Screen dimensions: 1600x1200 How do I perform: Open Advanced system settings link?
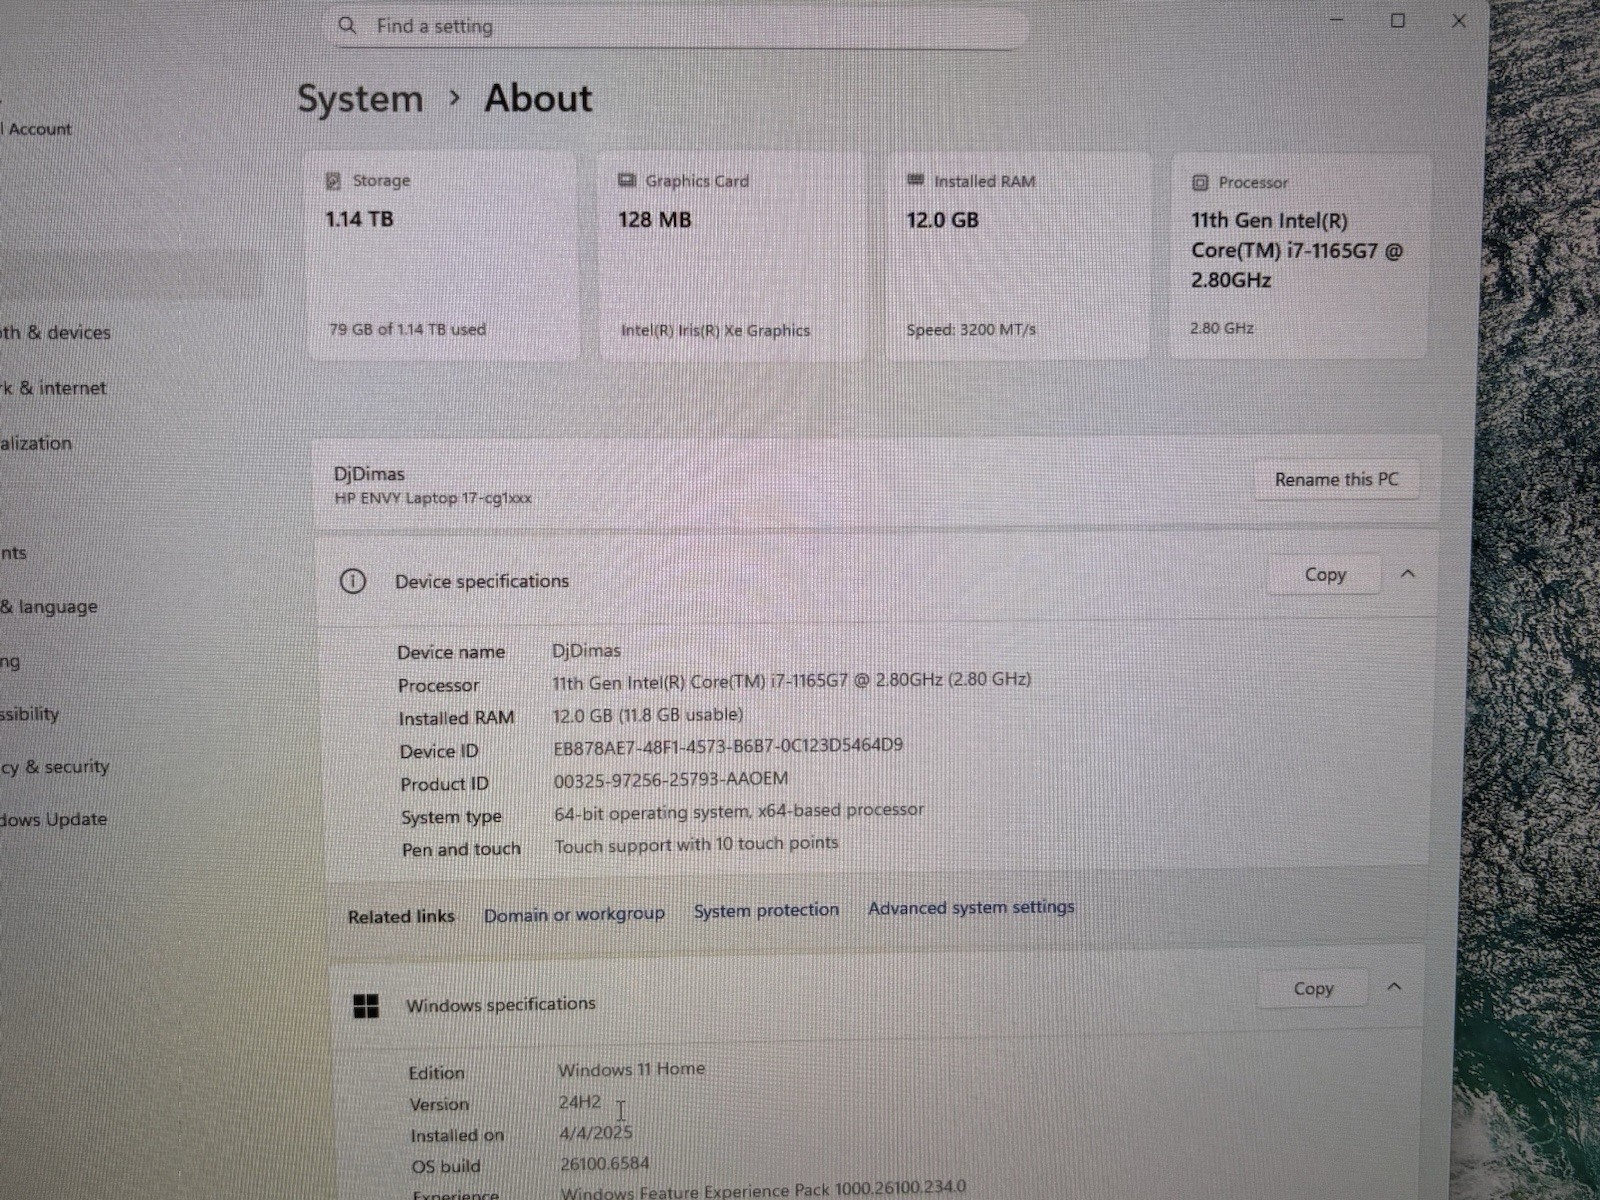pos(971,907)
